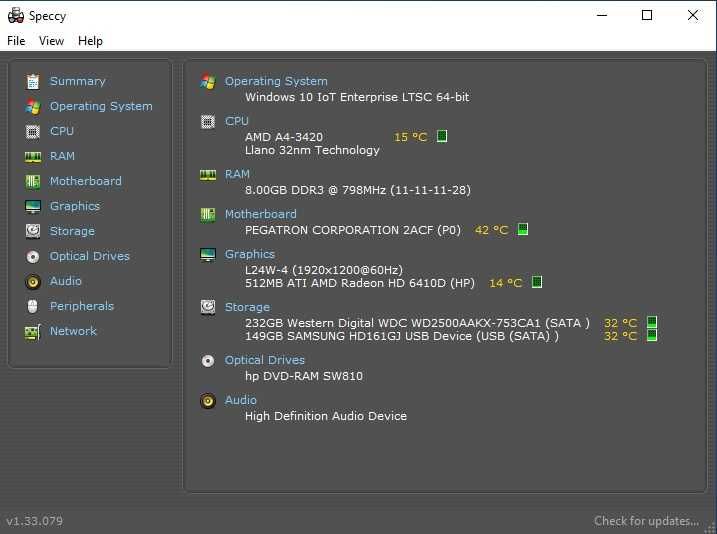Click the RAM icon in summary panel
The image size is (717, 534).
pos(208,175)
